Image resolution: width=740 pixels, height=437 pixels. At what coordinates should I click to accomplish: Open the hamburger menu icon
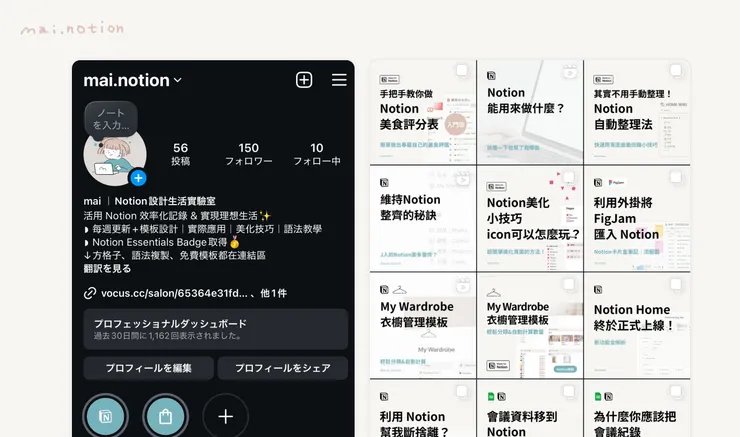339,80
